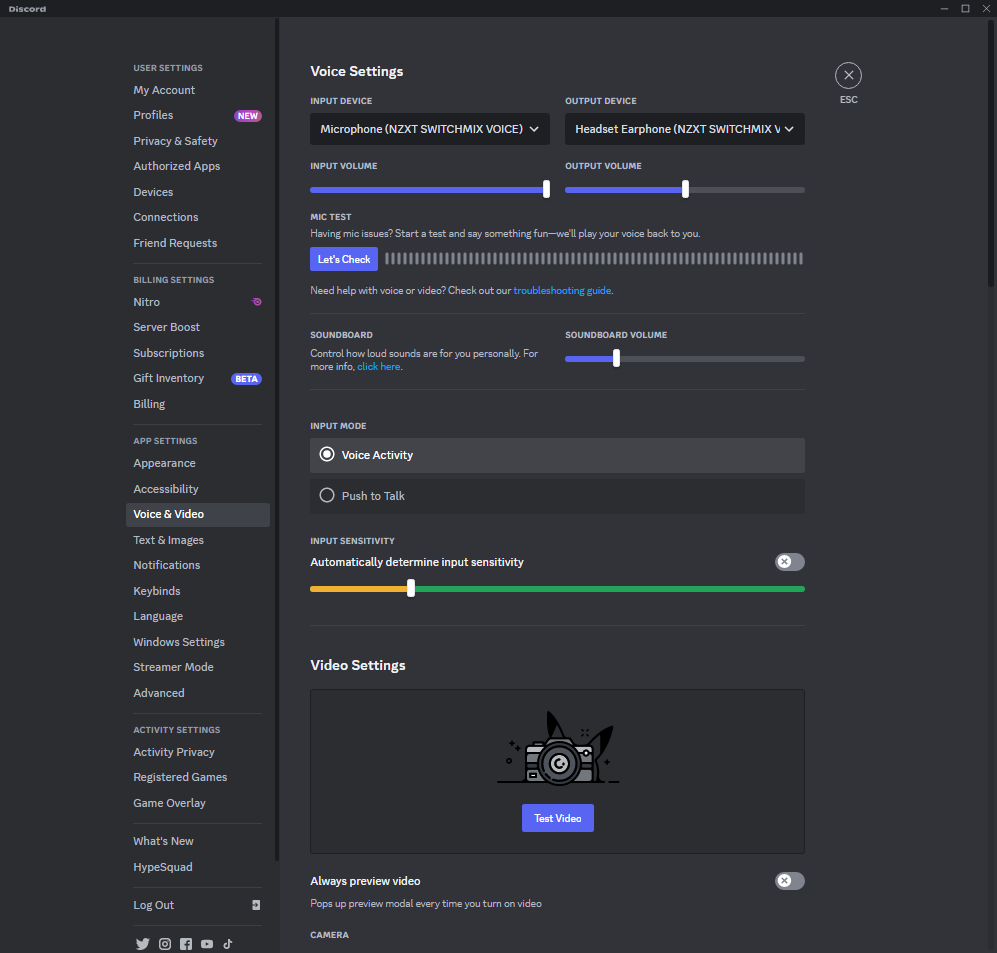Open Notifications settings

[x=198, y=565]
